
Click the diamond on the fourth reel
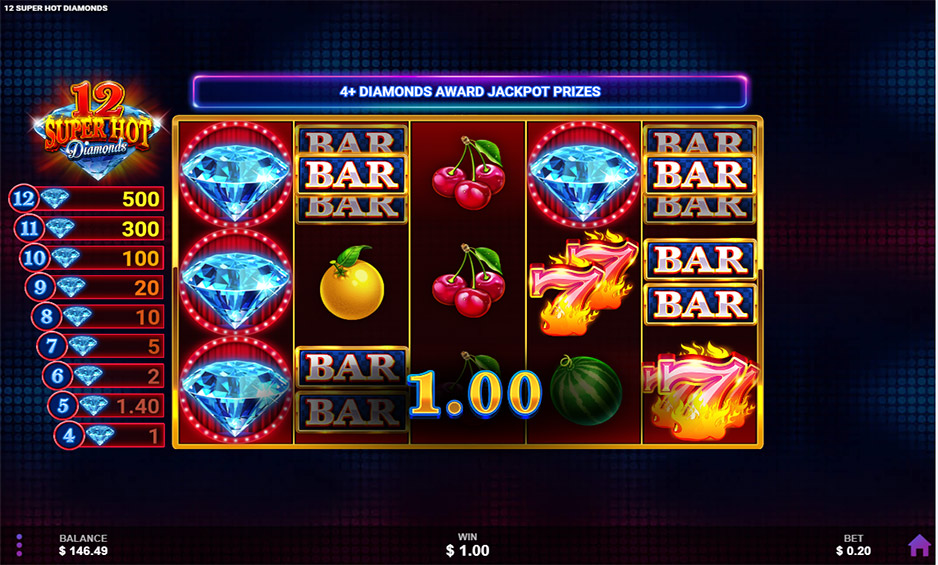tap(584, 174)
